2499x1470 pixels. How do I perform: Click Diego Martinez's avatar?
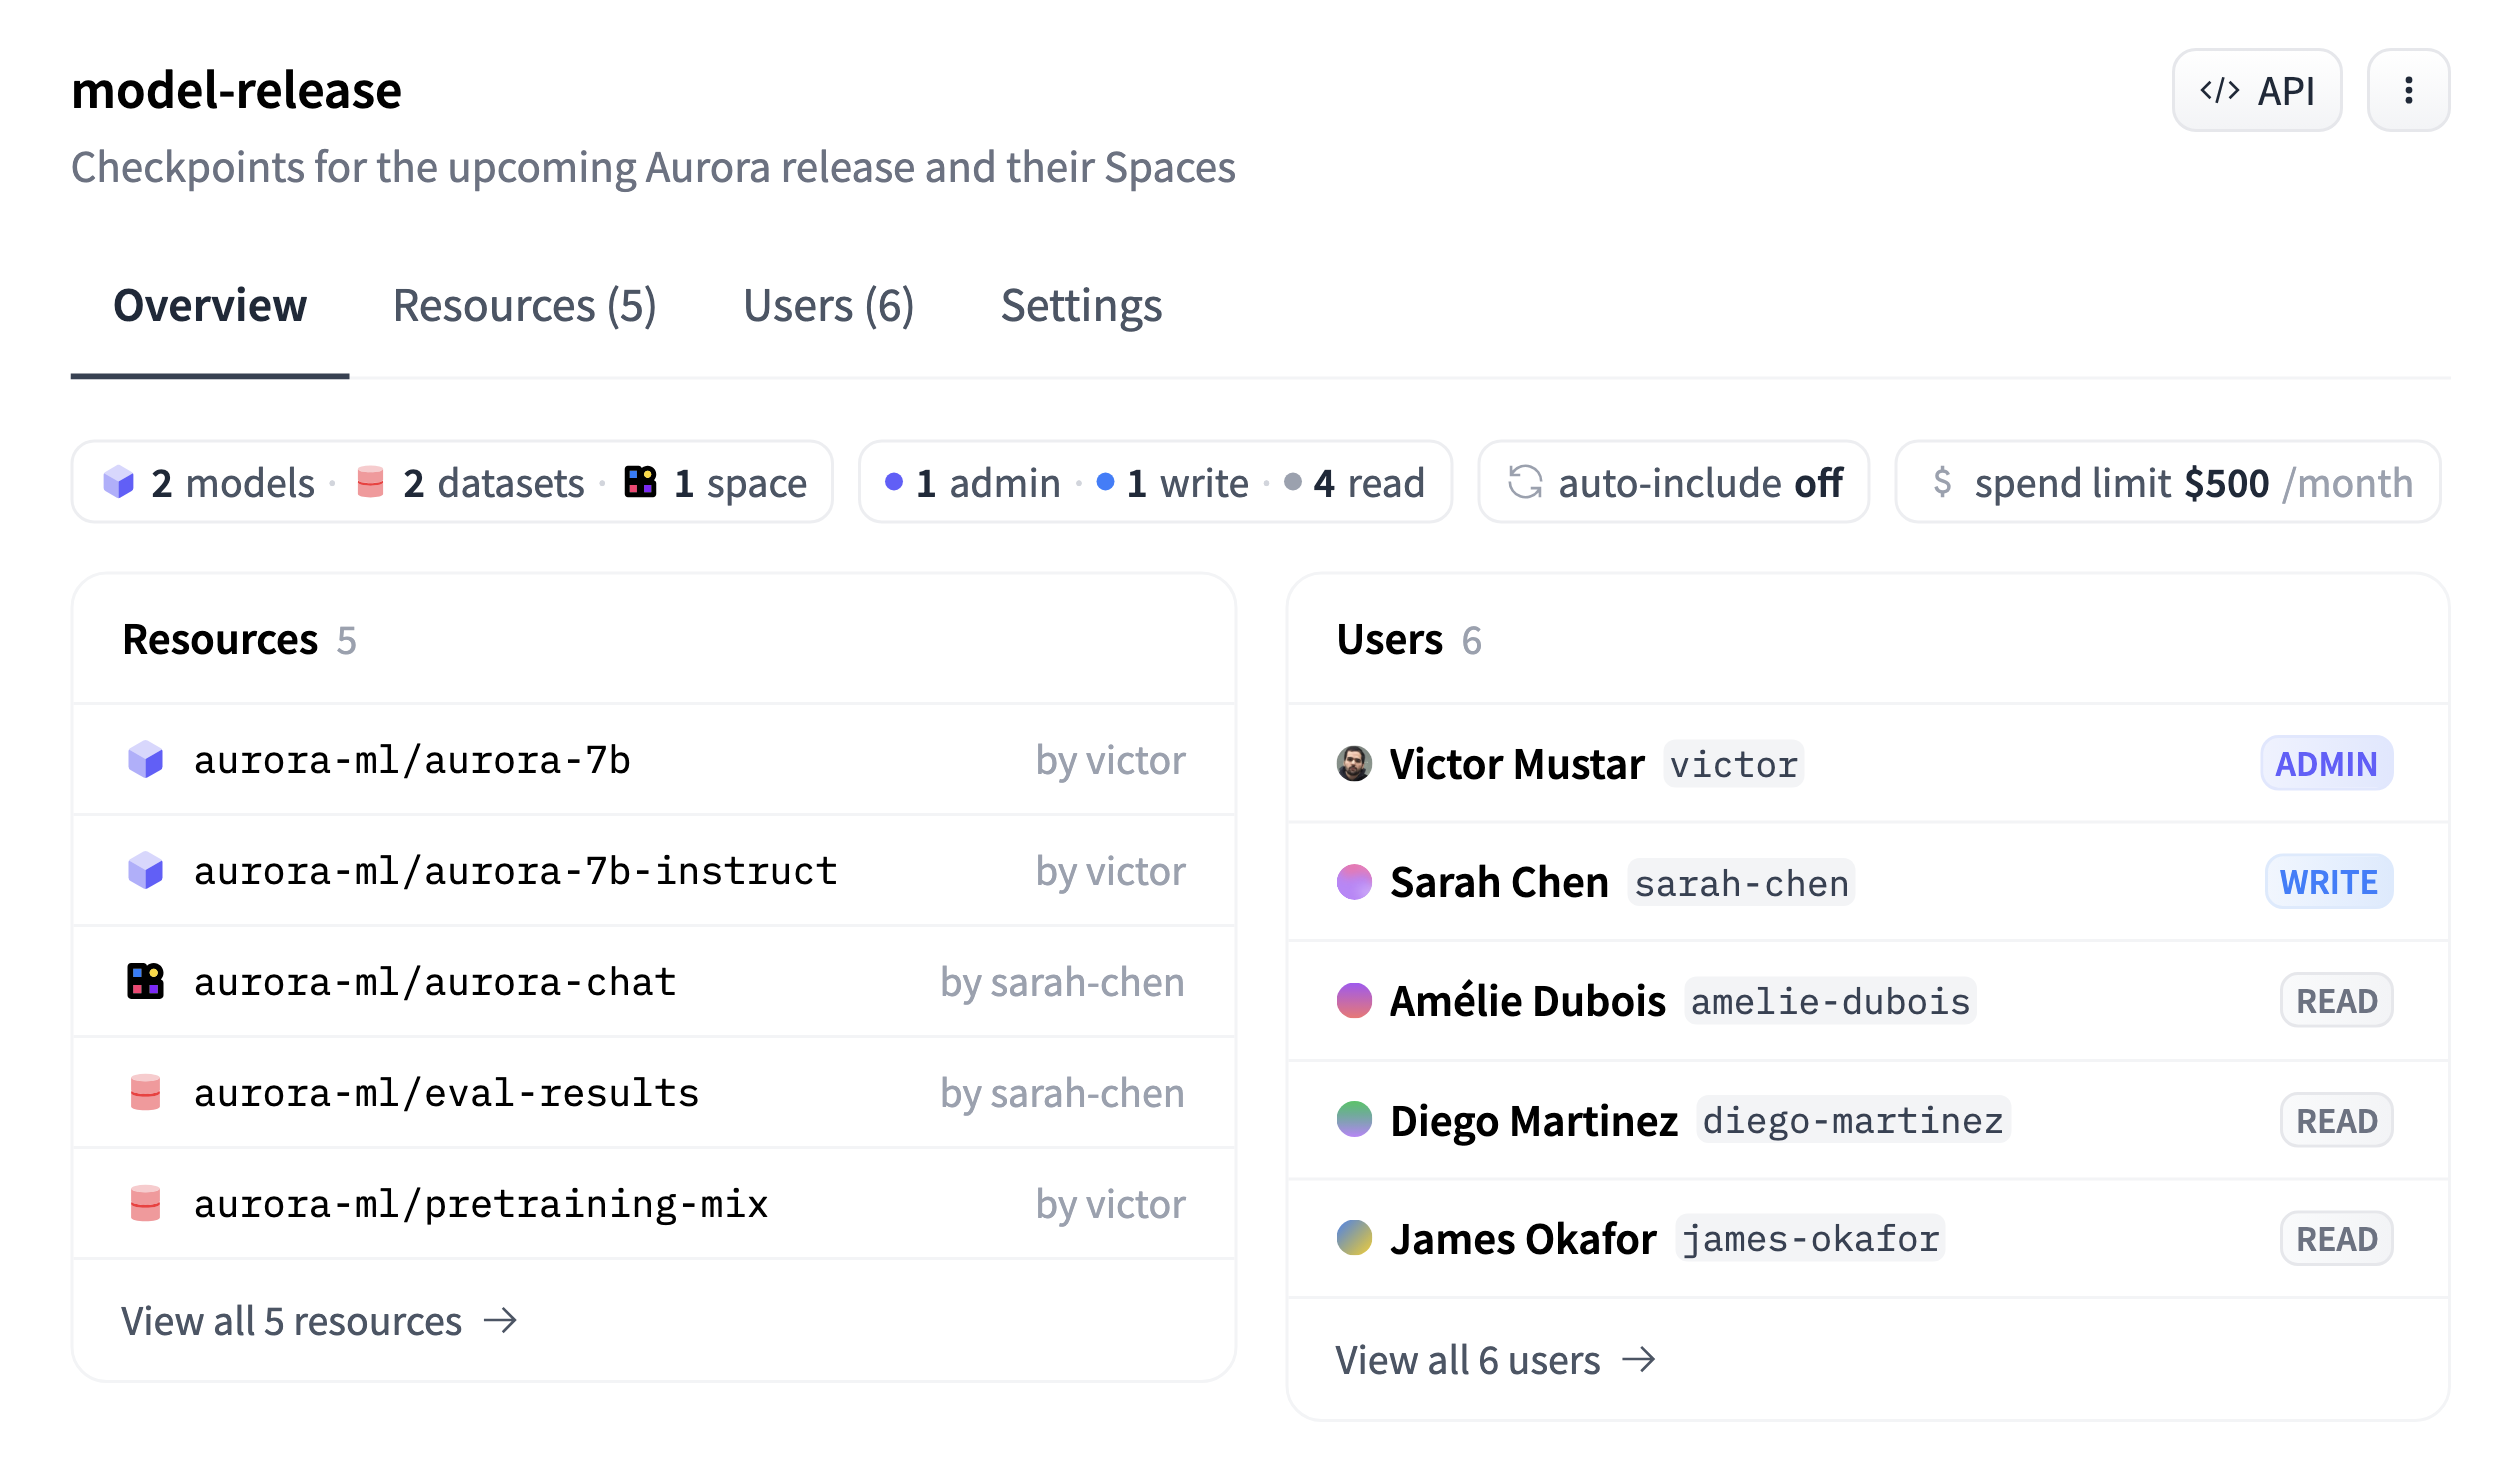tap(1354, 1120)
